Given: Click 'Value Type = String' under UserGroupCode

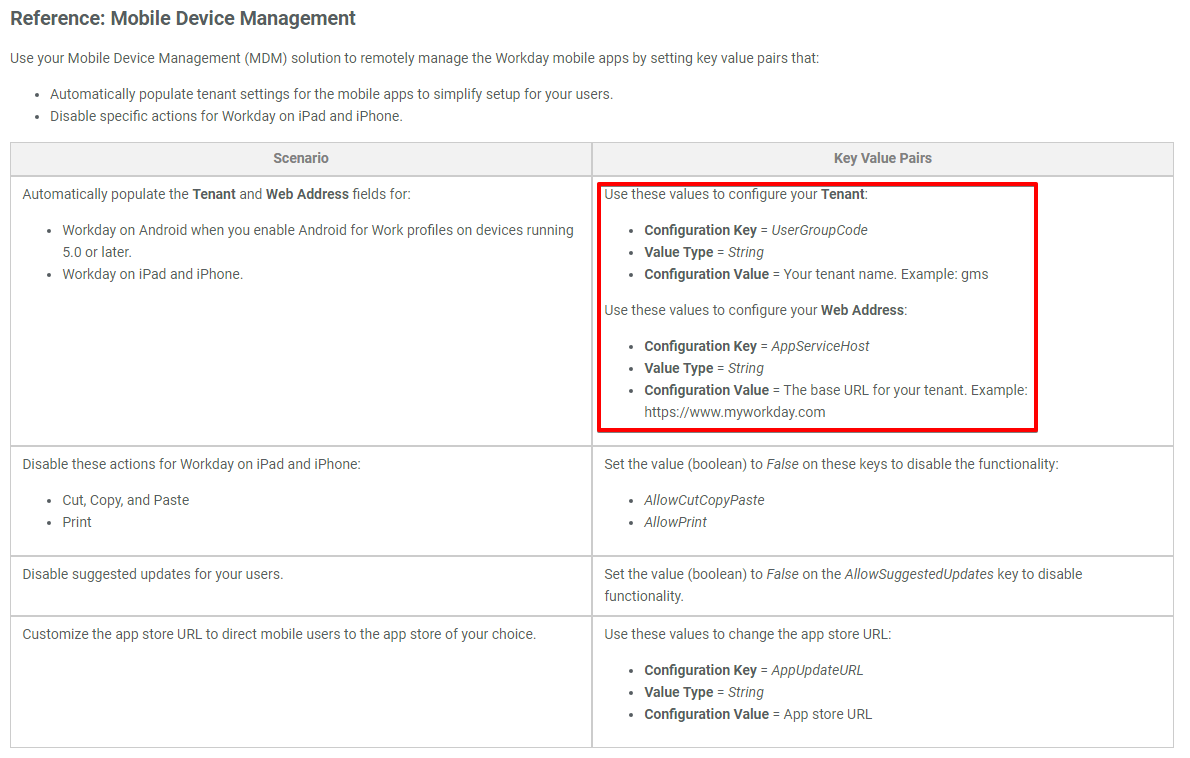Looking at the screenshot, I should tap(704, 253).
